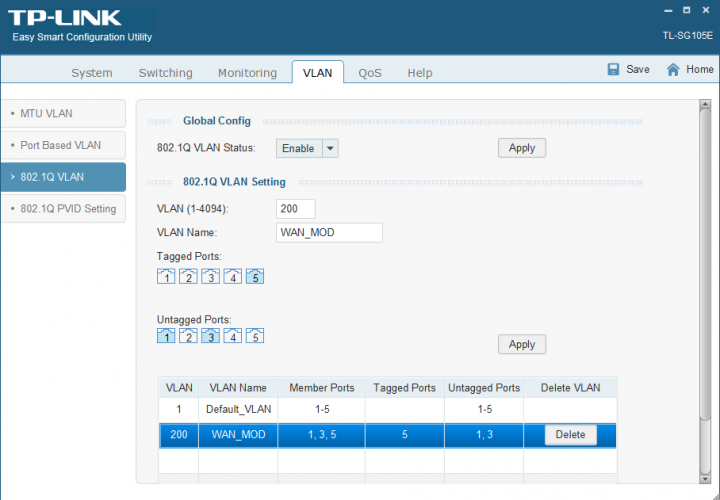Click scrollbar up arrow

tap(705, 104)
